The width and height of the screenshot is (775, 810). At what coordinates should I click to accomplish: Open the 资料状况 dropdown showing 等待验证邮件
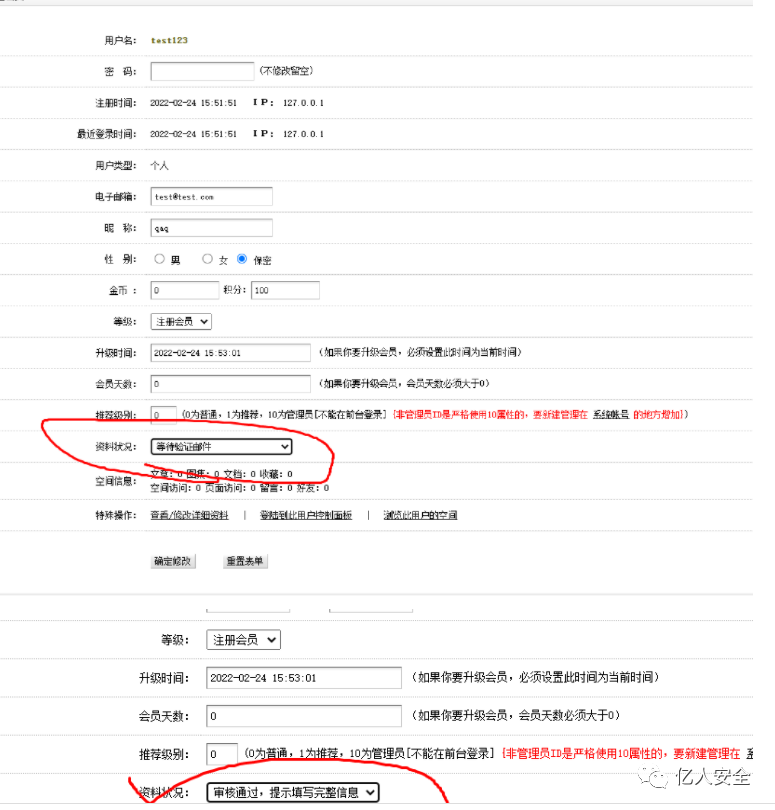[221, 446]
